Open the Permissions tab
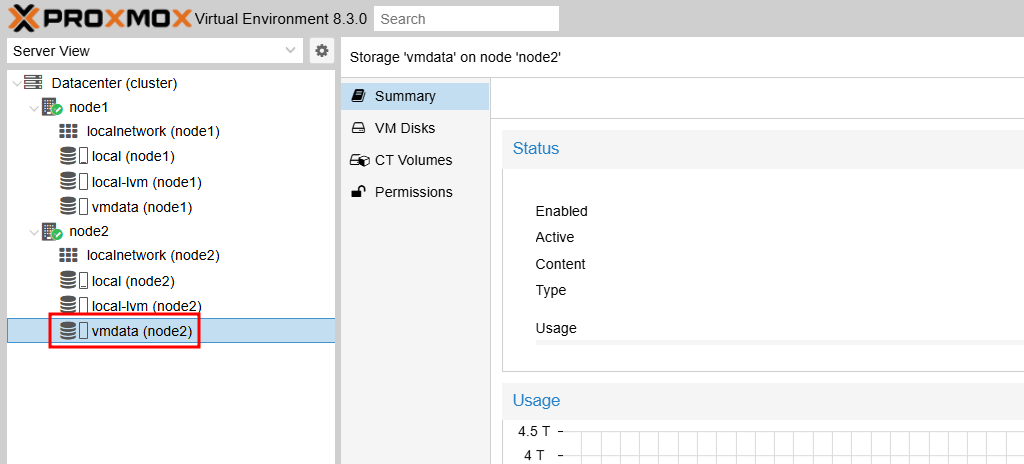The width and height of the screenshot is (1024, 464). (x=415, y=192)
